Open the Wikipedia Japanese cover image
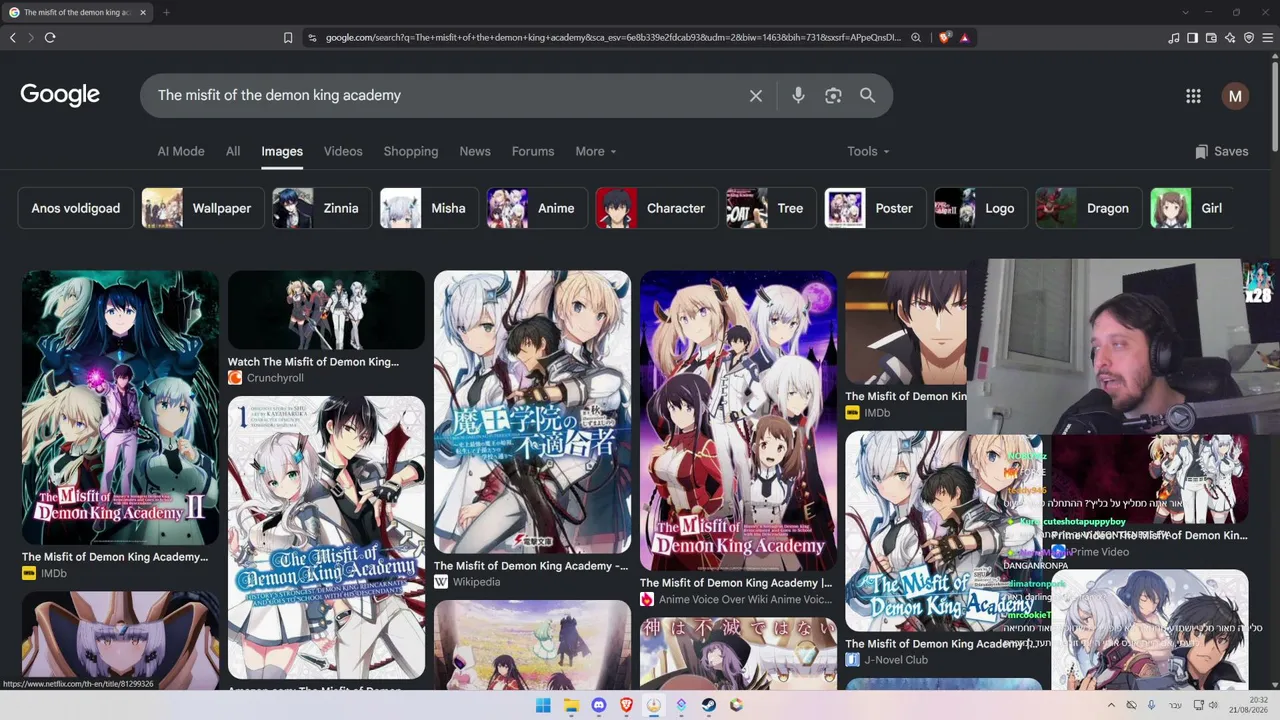The height and width of the screenshot is (720, 1280). (532, 412)
